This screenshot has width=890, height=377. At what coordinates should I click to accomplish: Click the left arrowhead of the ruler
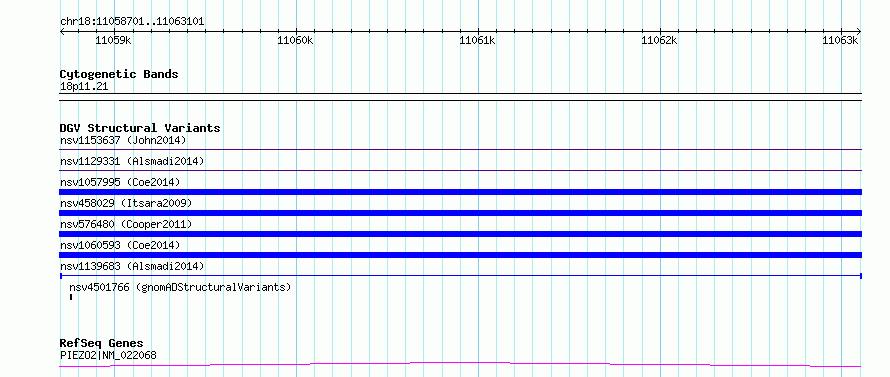click(x=62, y=31)
